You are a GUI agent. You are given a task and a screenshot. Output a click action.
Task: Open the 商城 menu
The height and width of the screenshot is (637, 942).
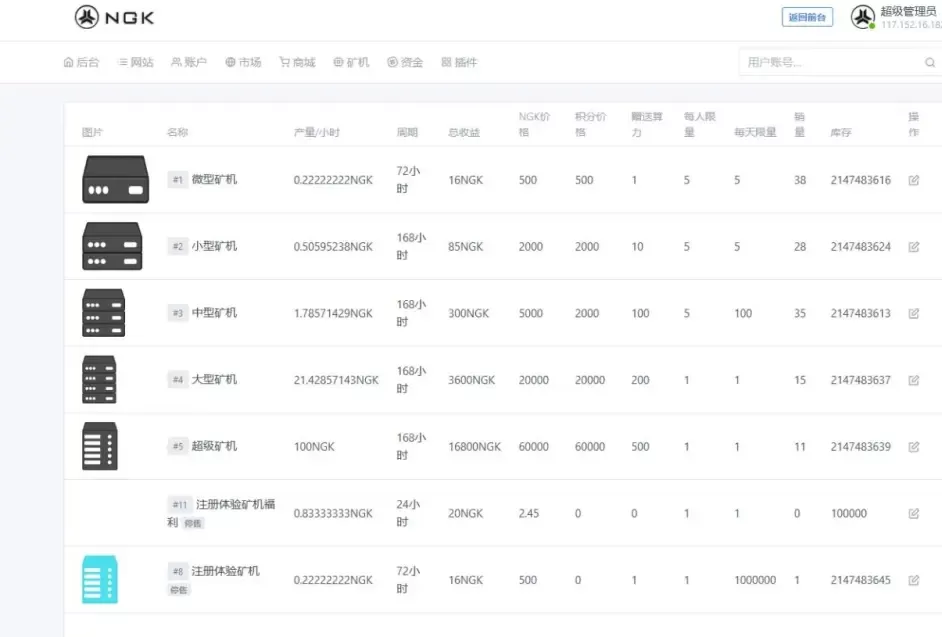(297, 62)
